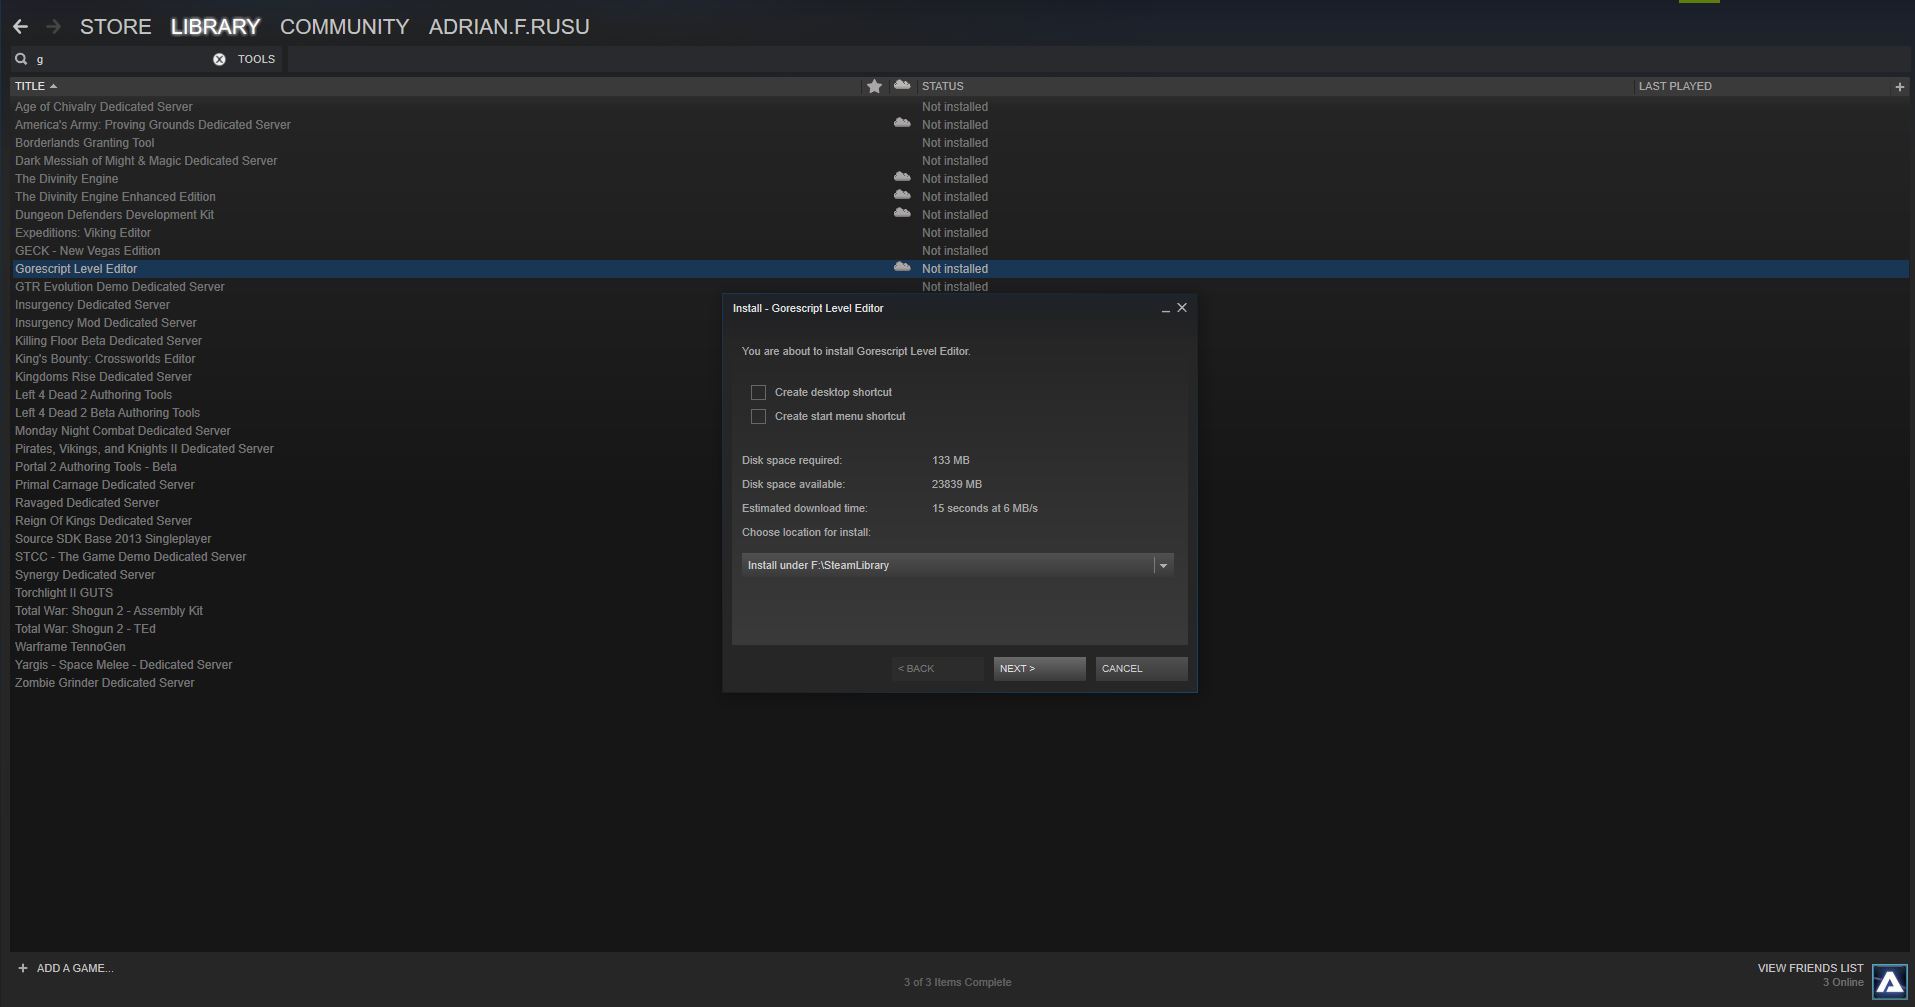Viewport: 1915px width, 1007px height.
Task: Select Killing Floor Beta Dedicated Server
Action: [x=108, y=341]
